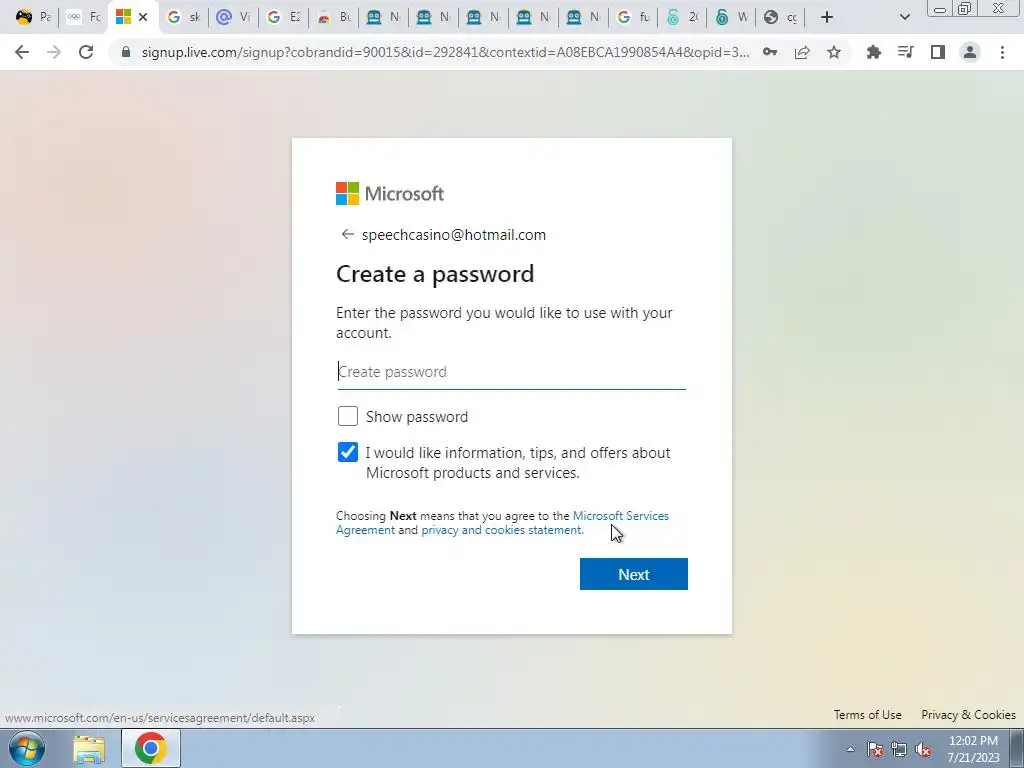This screenshot has height=768, width=1024.
Task: Switch to the '2(' tab
Action: (683, 17)
